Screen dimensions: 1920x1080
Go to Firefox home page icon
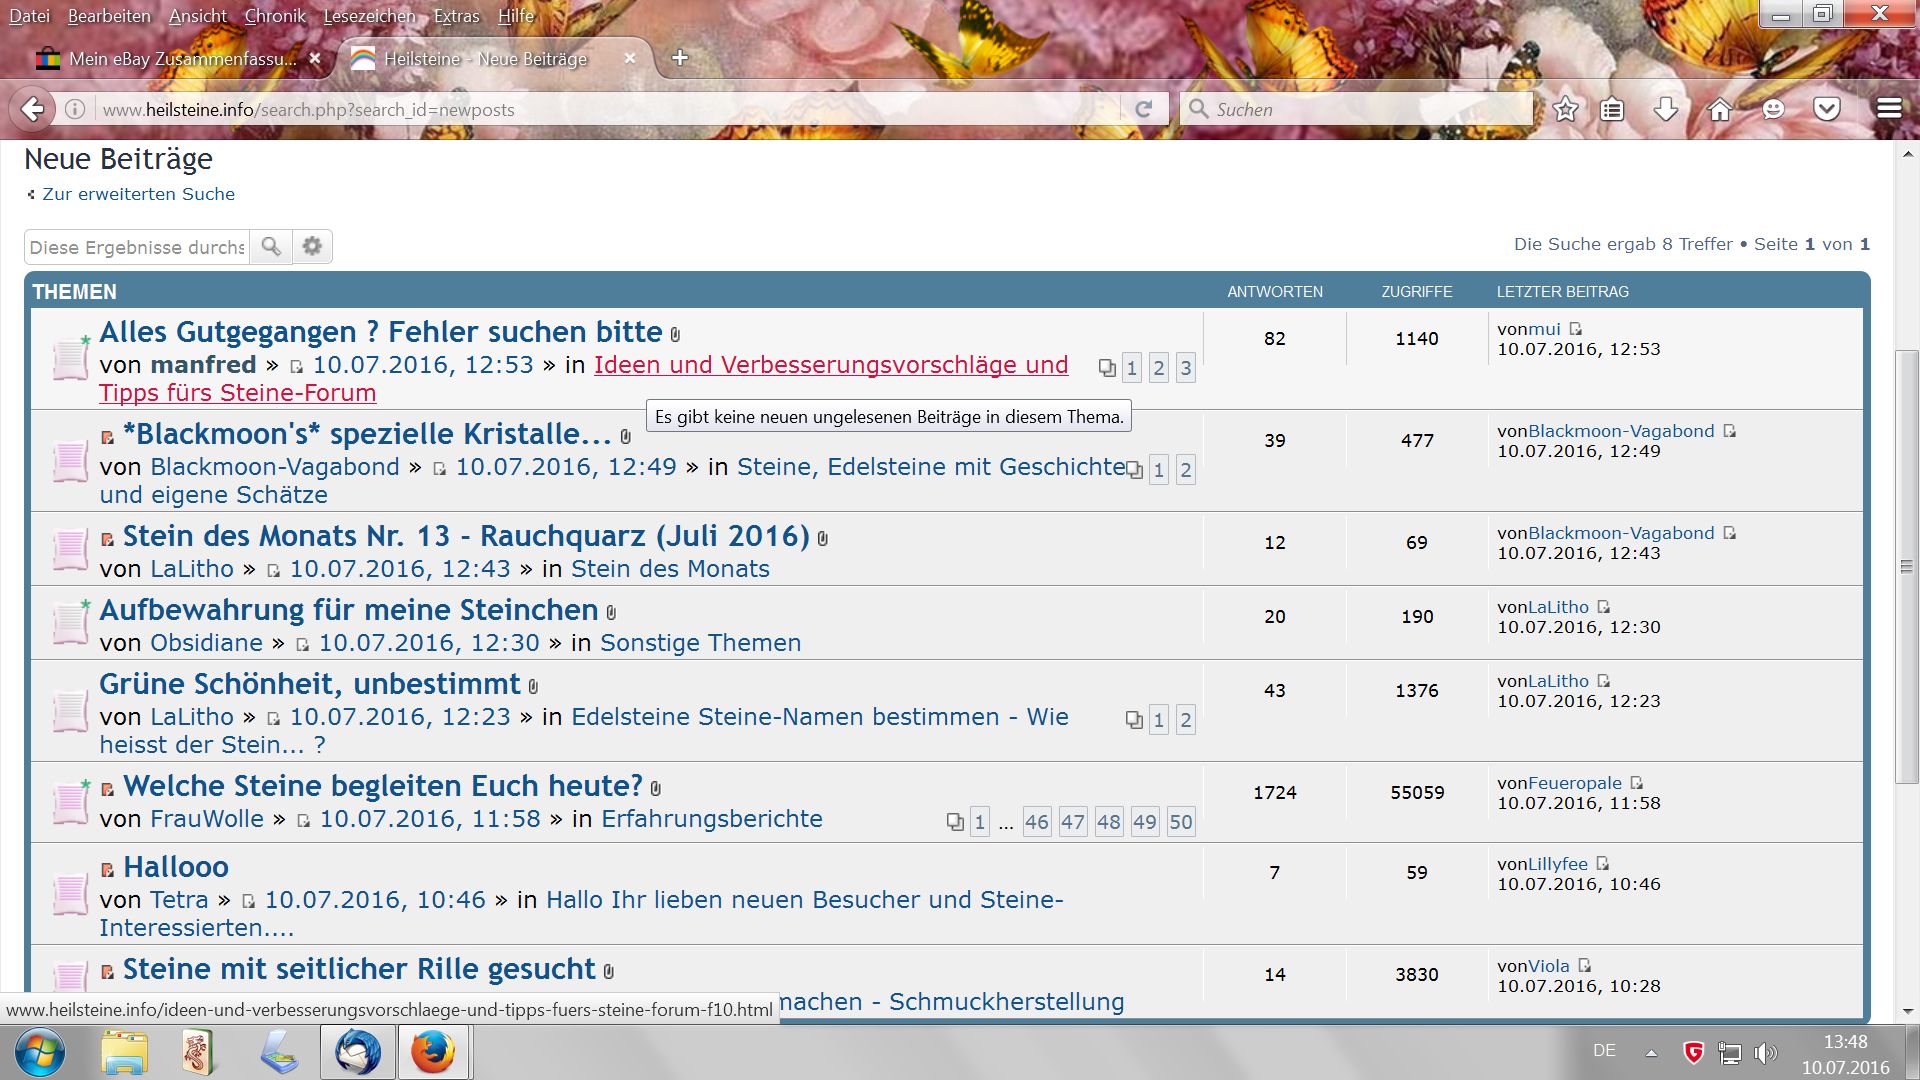[1719, 109]
